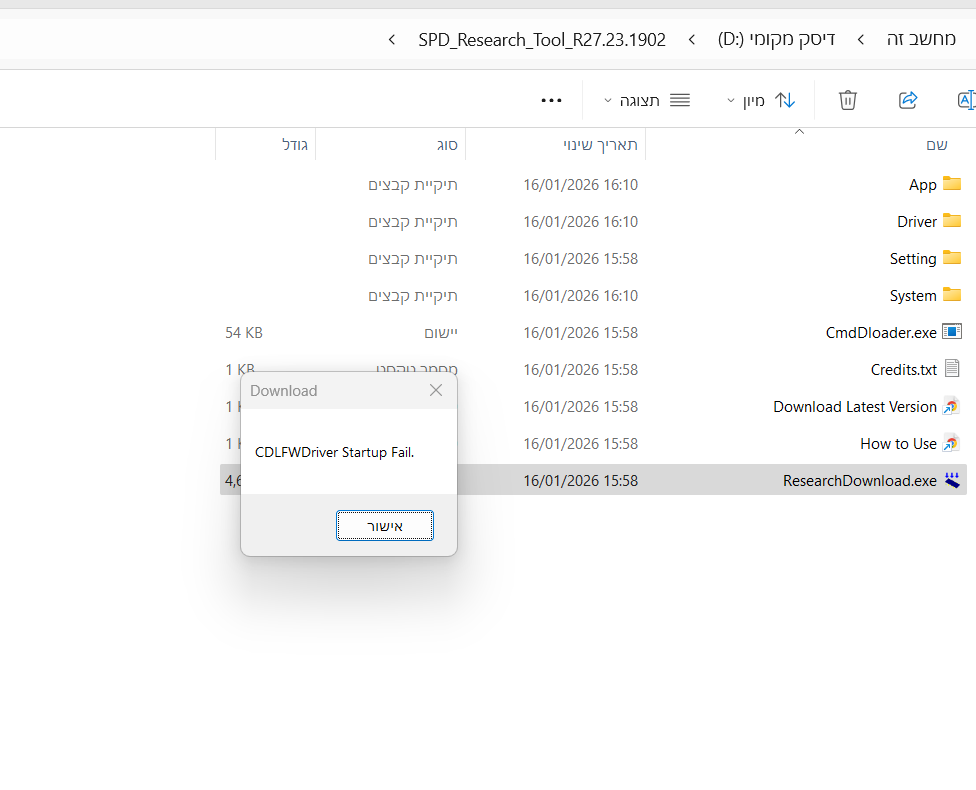This screenshot has width=976, height=790.
Task: Close the Download error dialog
Action: (x=435, y=391)
